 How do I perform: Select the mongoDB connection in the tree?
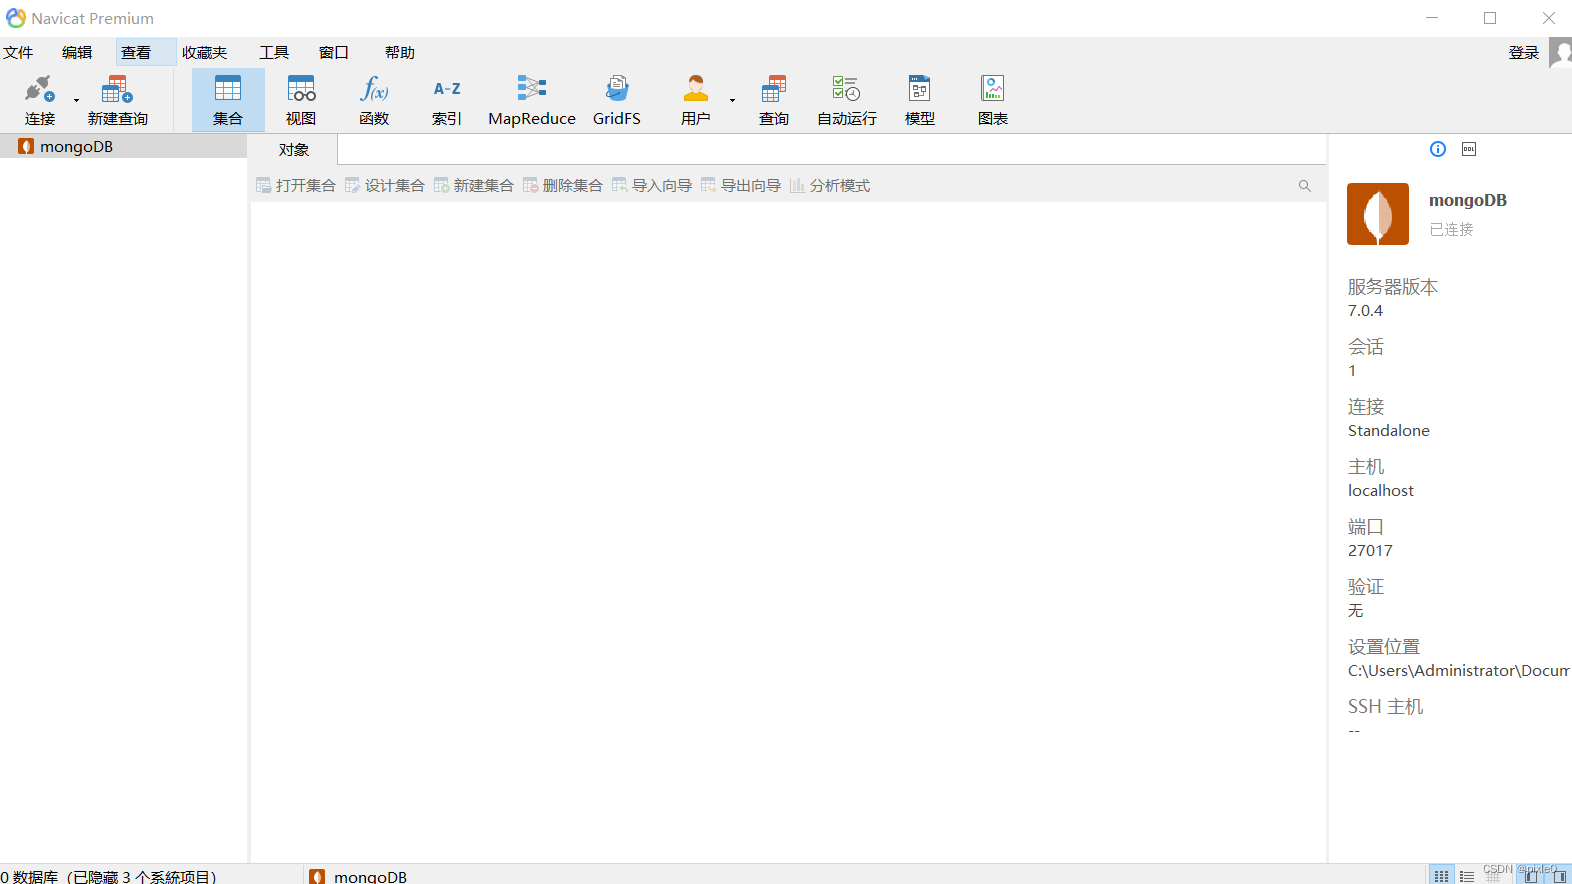coord(123,146)
